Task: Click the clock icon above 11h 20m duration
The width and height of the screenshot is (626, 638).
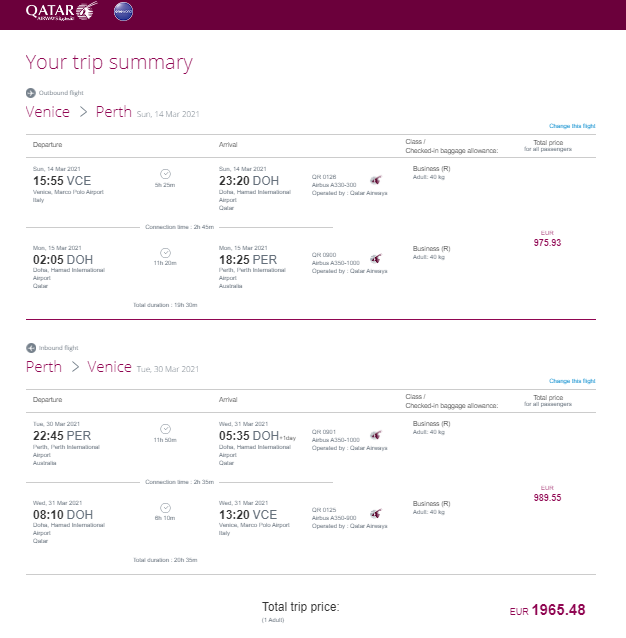Action: click(165, 253)
